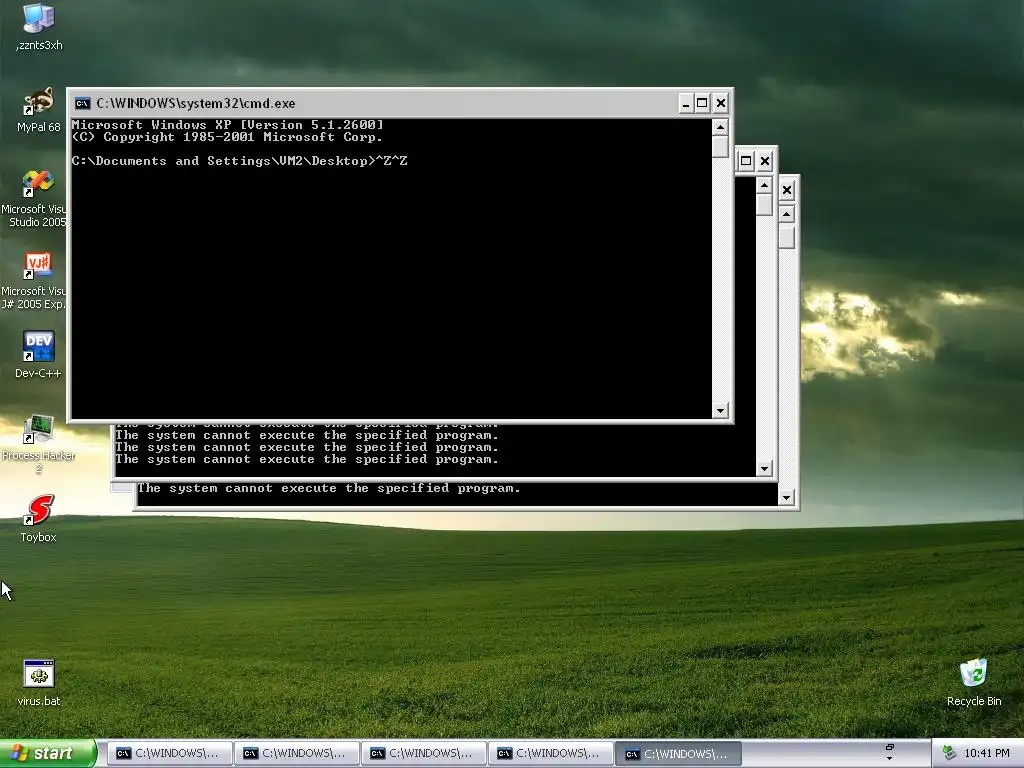This screenshot has width=1024, height=768.
Task: Click the taskbar clock showing 10:41 PM
Action: click(987, 754)
